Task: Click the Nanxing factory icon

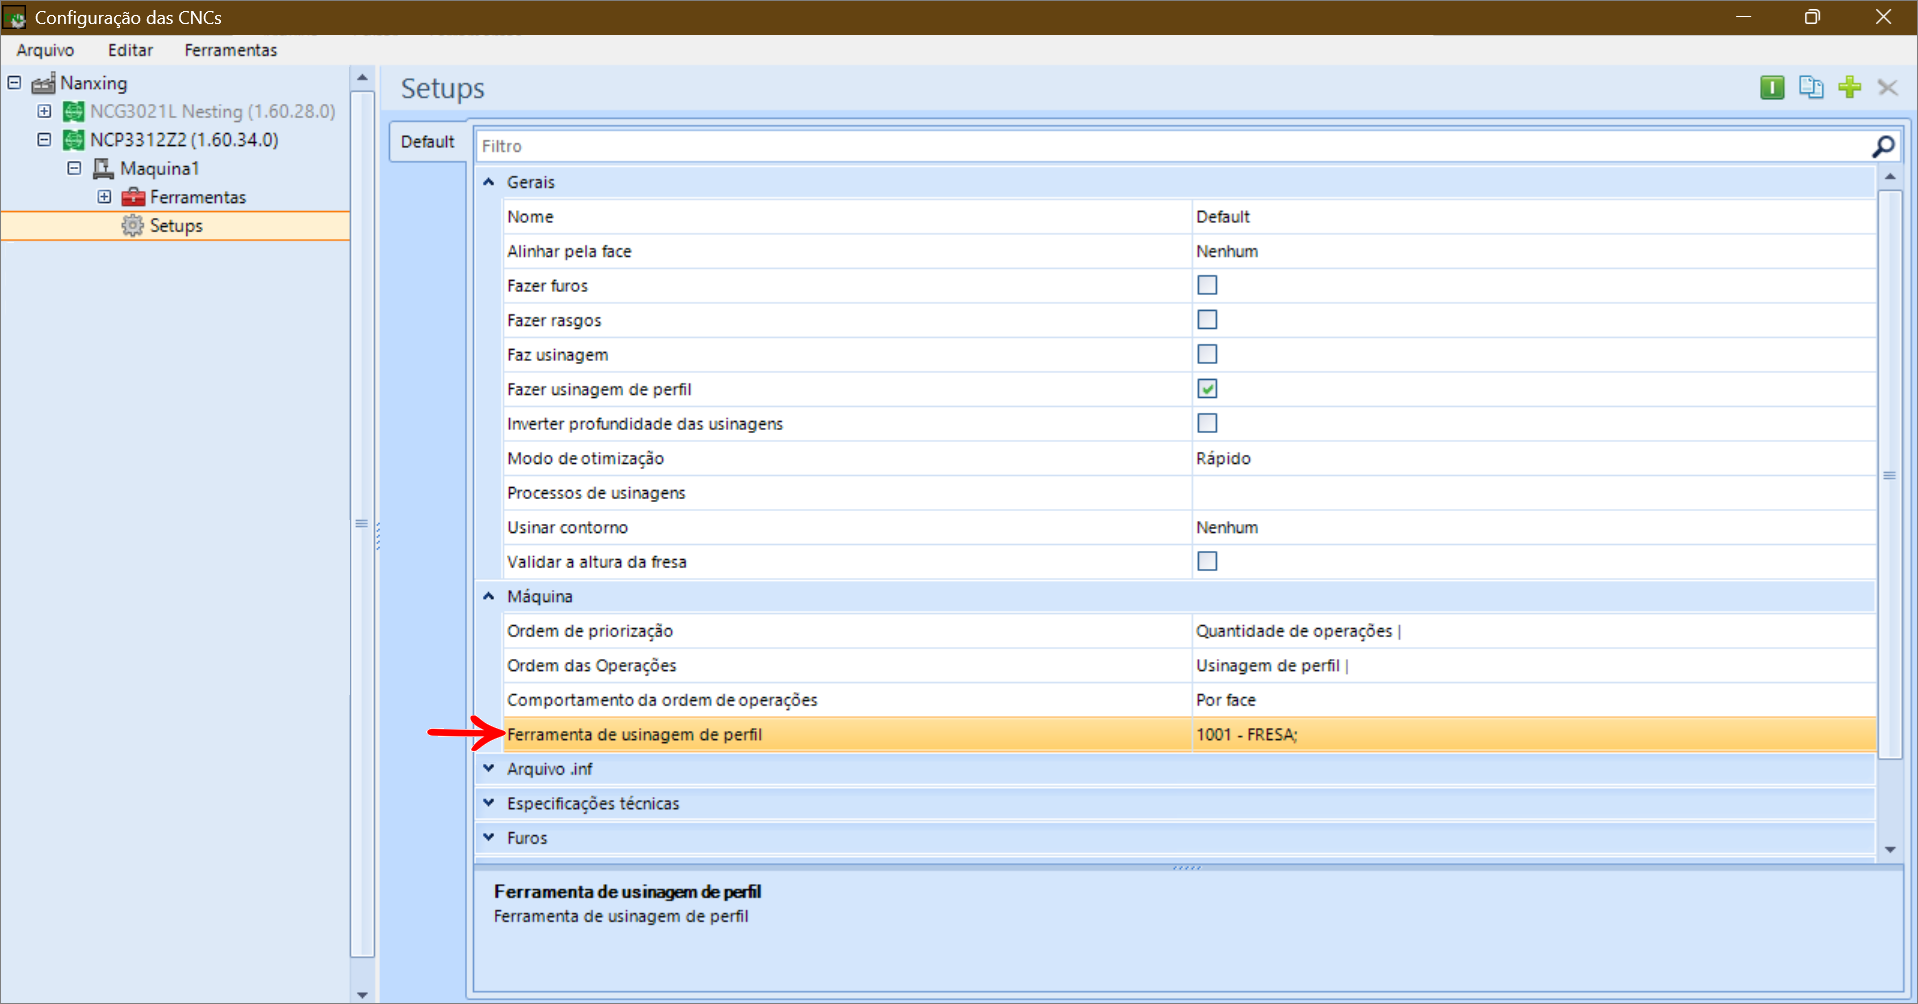Action: (43, 83)
